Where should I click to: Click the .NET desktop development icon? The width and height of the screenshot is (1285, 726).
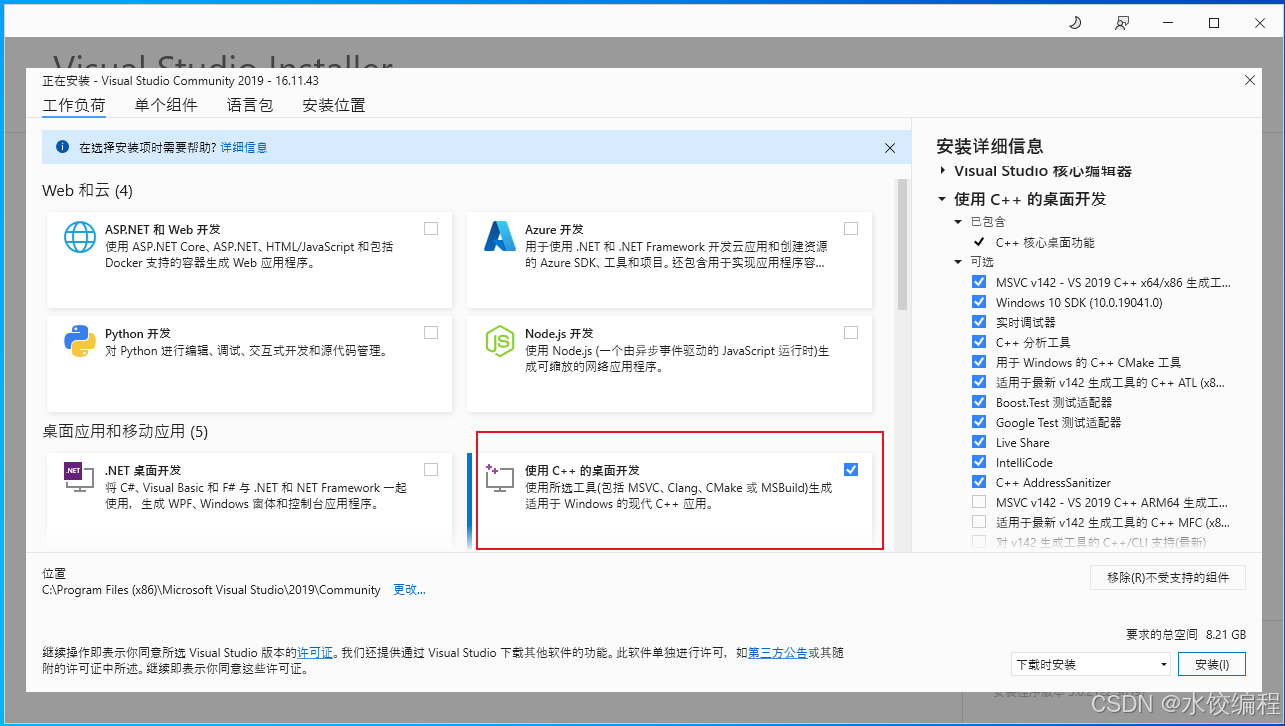pyautogui.click(x=80, y=477)
